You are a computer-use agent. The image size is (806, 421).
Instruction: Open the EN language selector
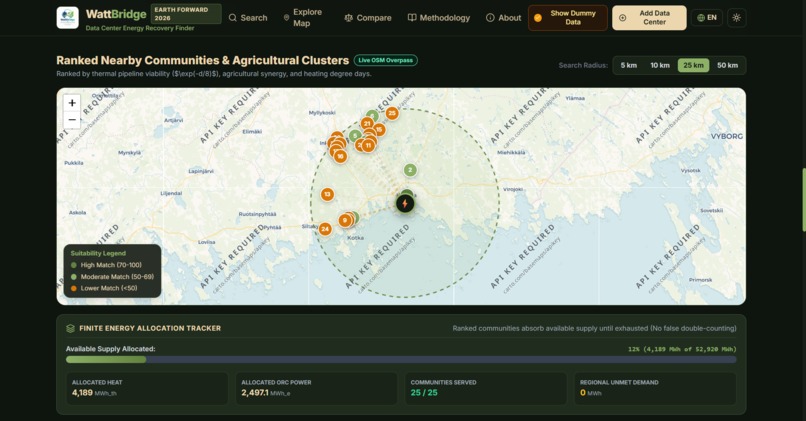click(x=707, y=17)
